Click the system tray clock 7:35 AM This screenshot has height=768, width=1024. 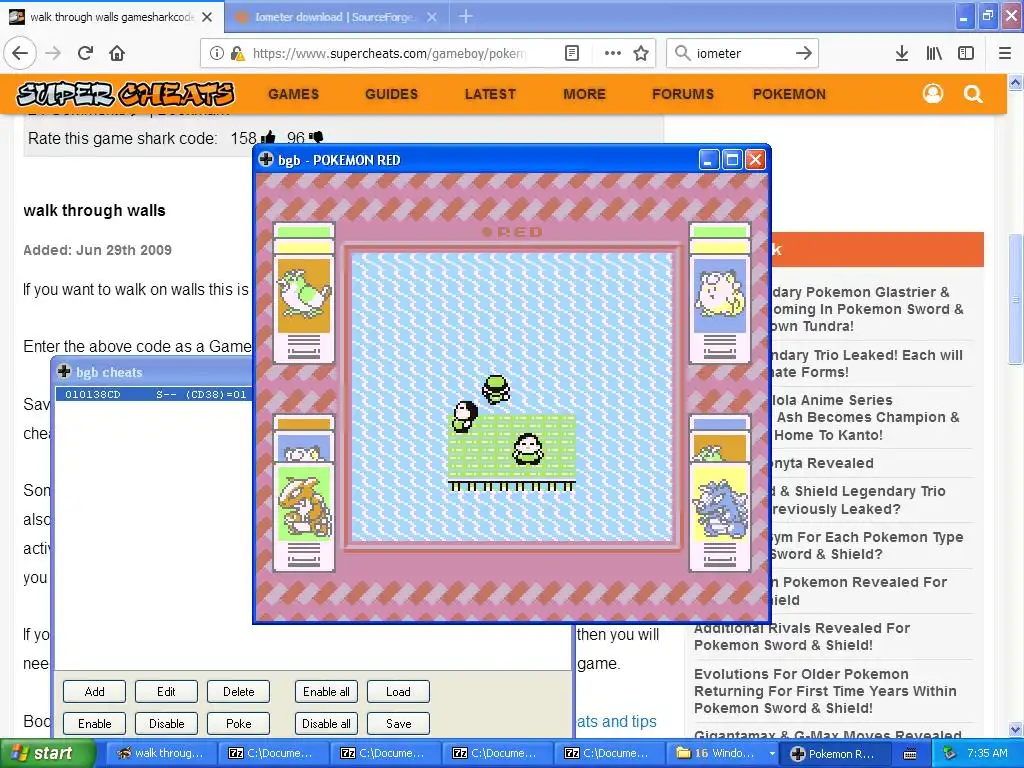(987, 753)
